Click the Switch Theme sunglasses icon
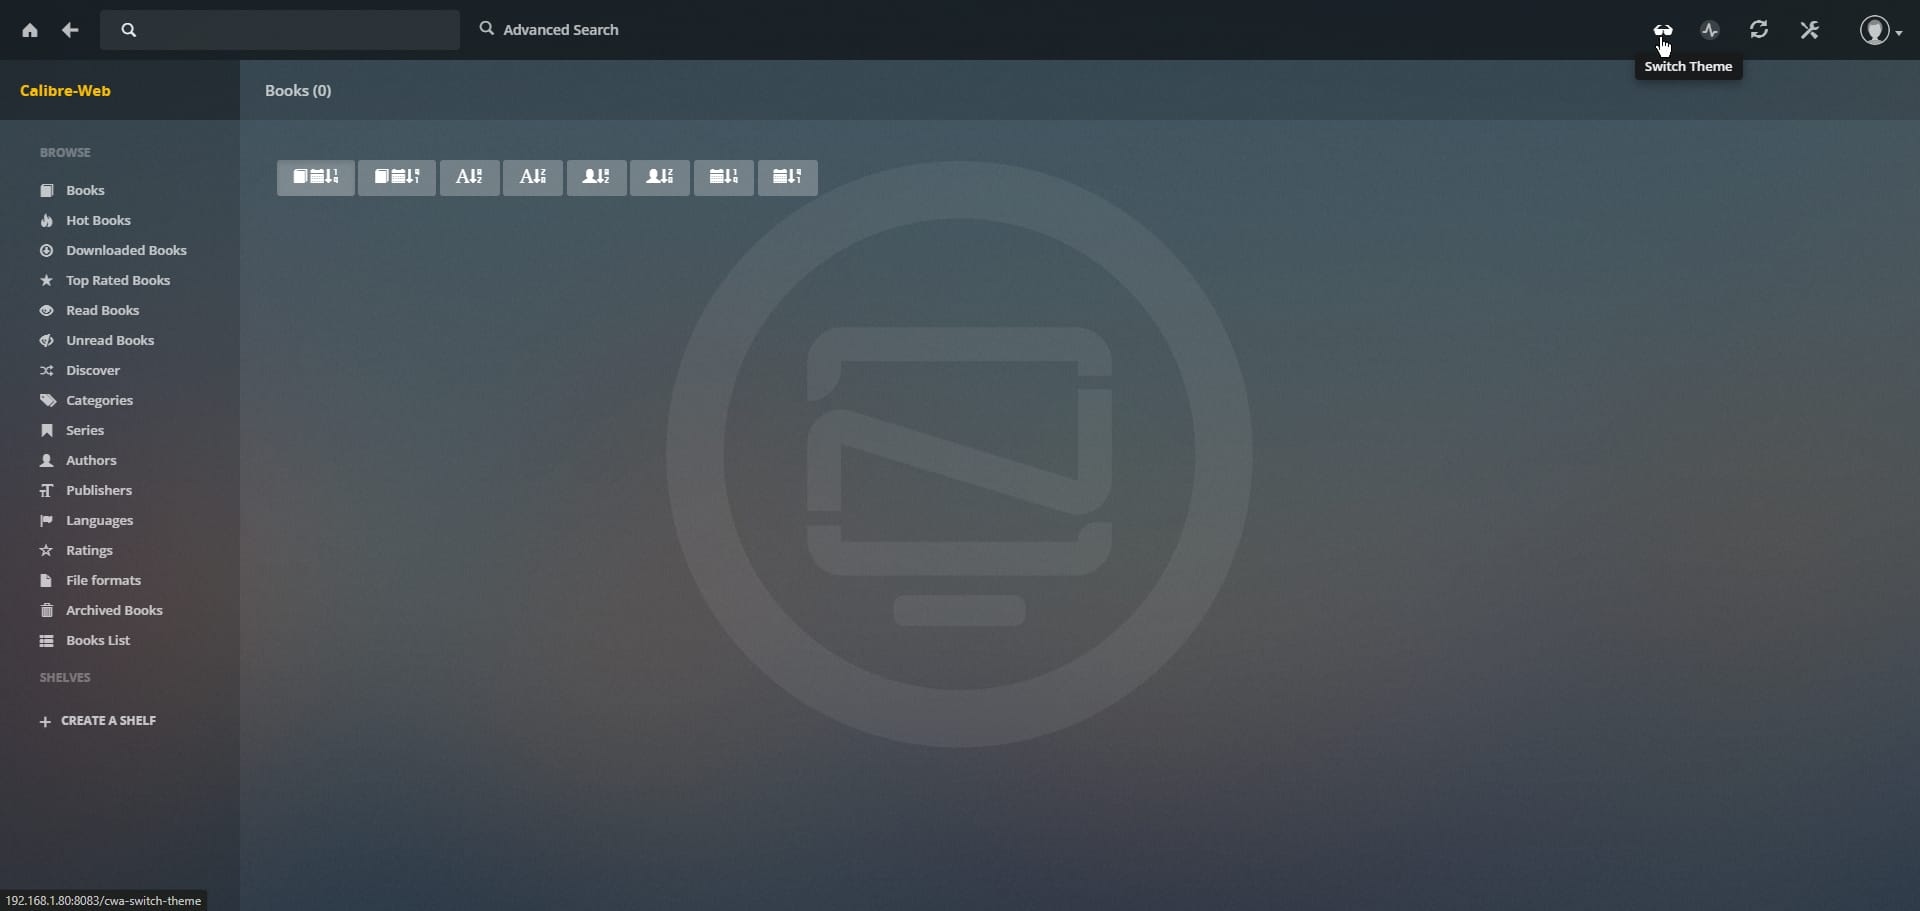Screen dimensions: 1920x911 point(1663,30)
